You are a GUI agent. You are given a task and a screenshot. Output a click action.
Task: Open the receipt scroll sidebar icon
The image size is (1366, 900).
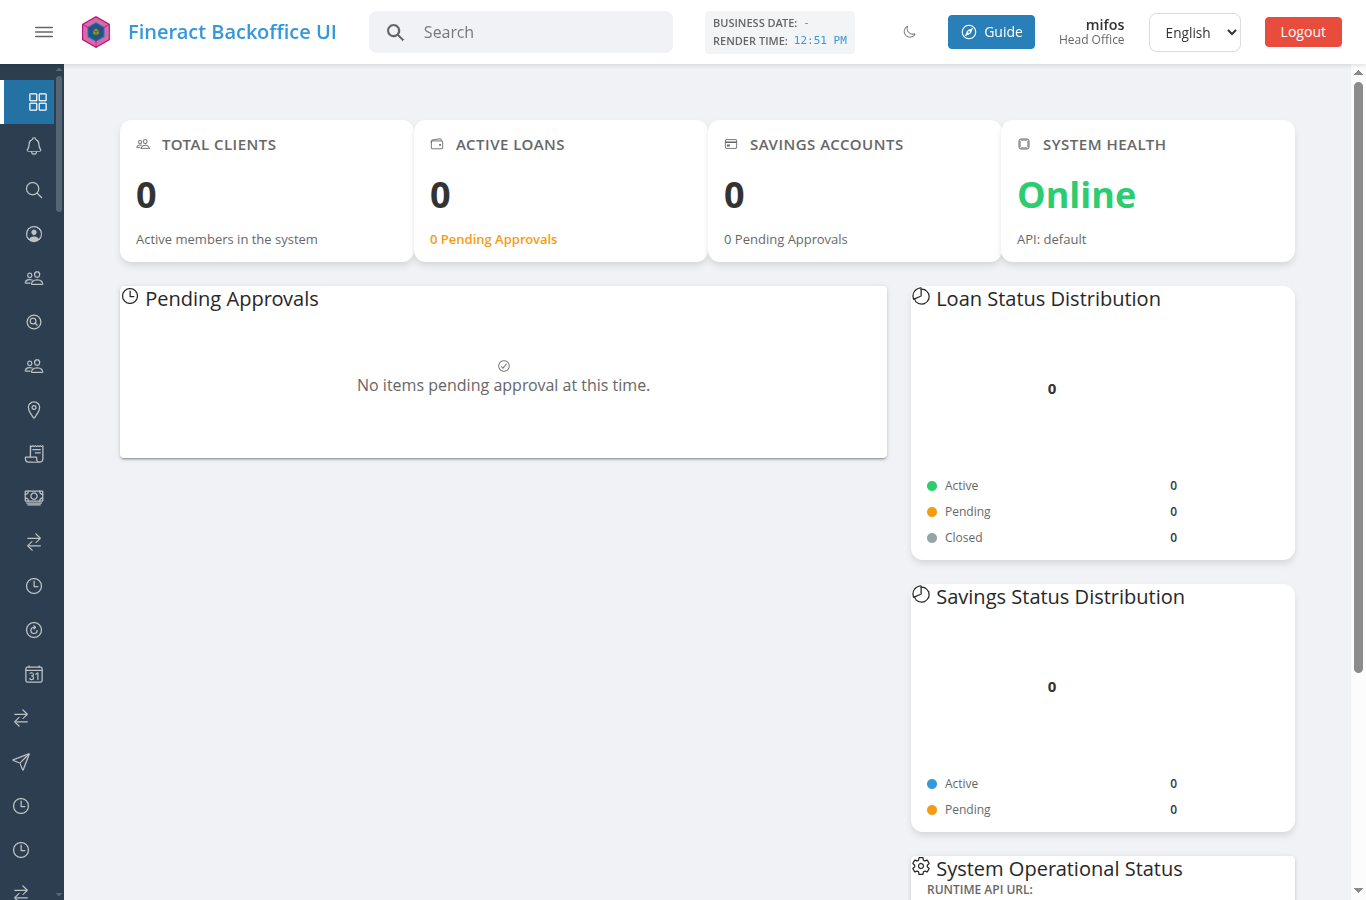tap(34, 454)
